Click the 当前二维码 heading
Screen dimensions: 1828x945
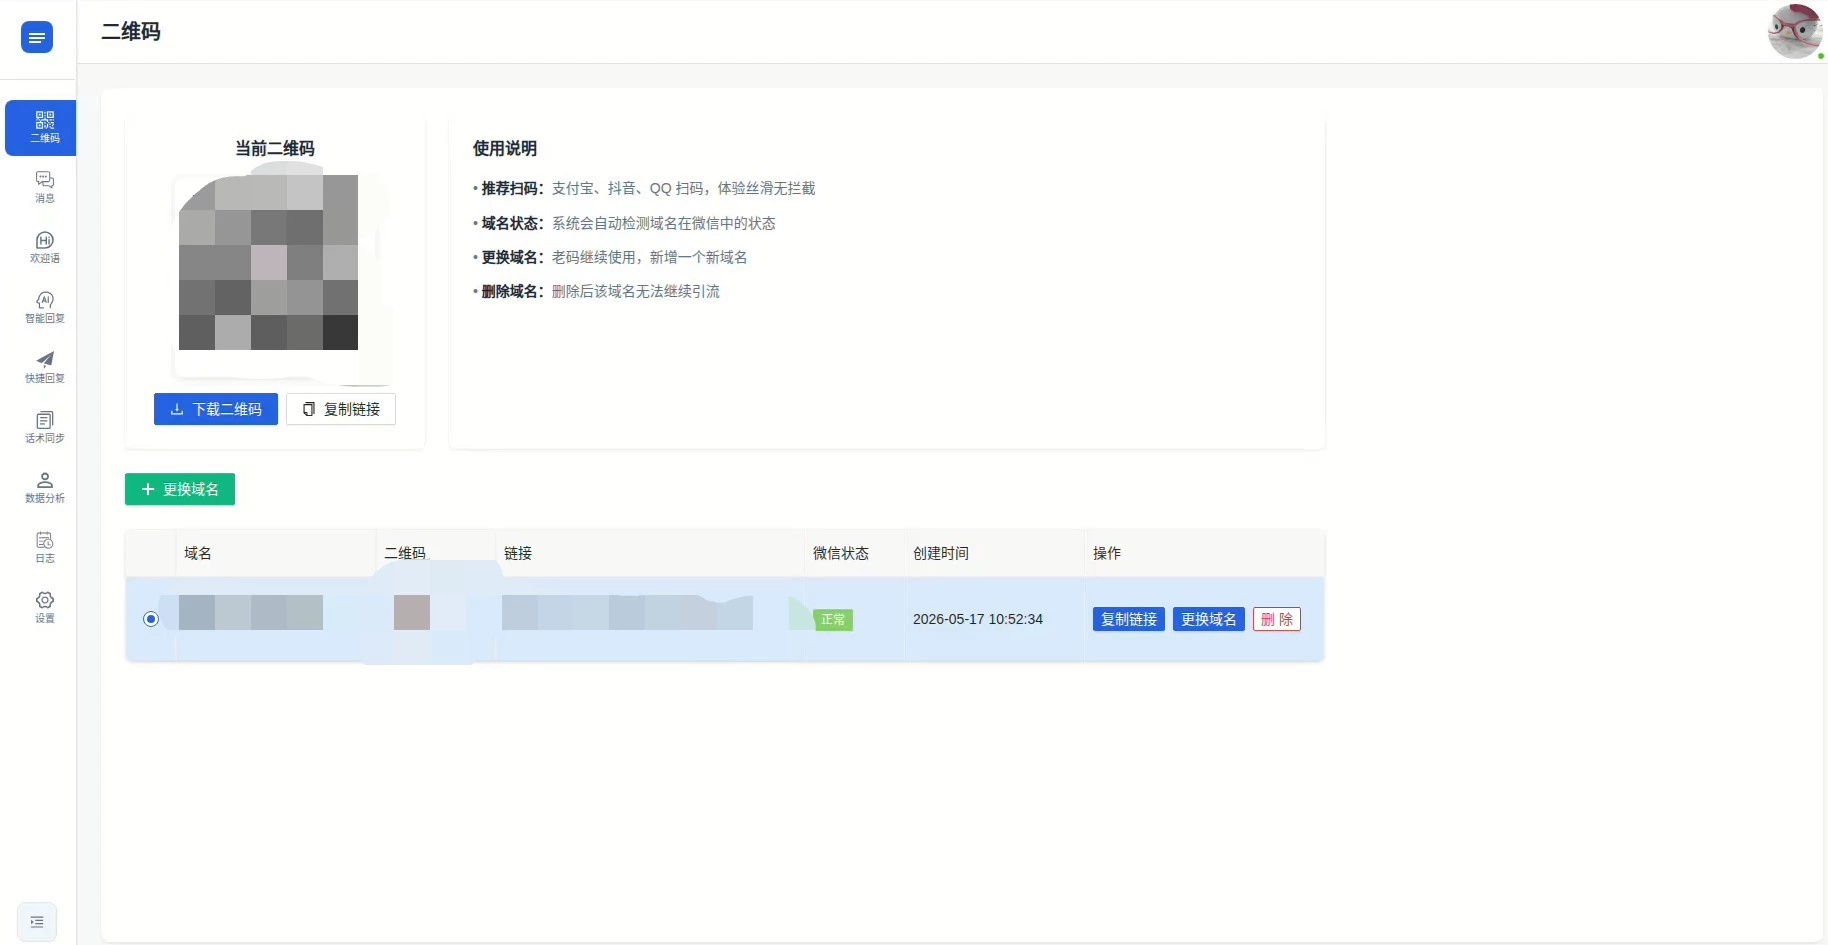pos(275,148)
